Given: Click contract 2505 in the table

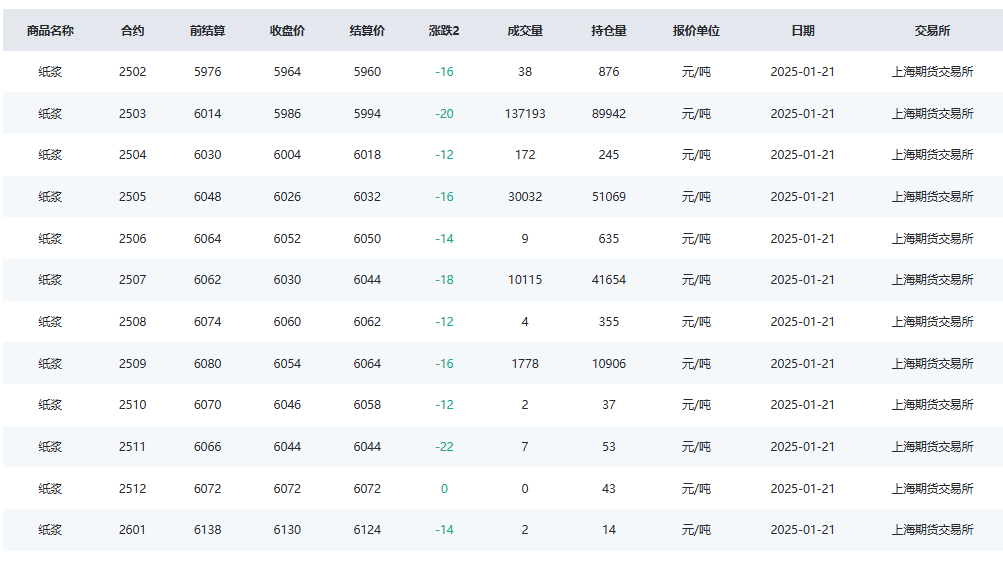Looking at the screenshot, I should tap(132, 197).
